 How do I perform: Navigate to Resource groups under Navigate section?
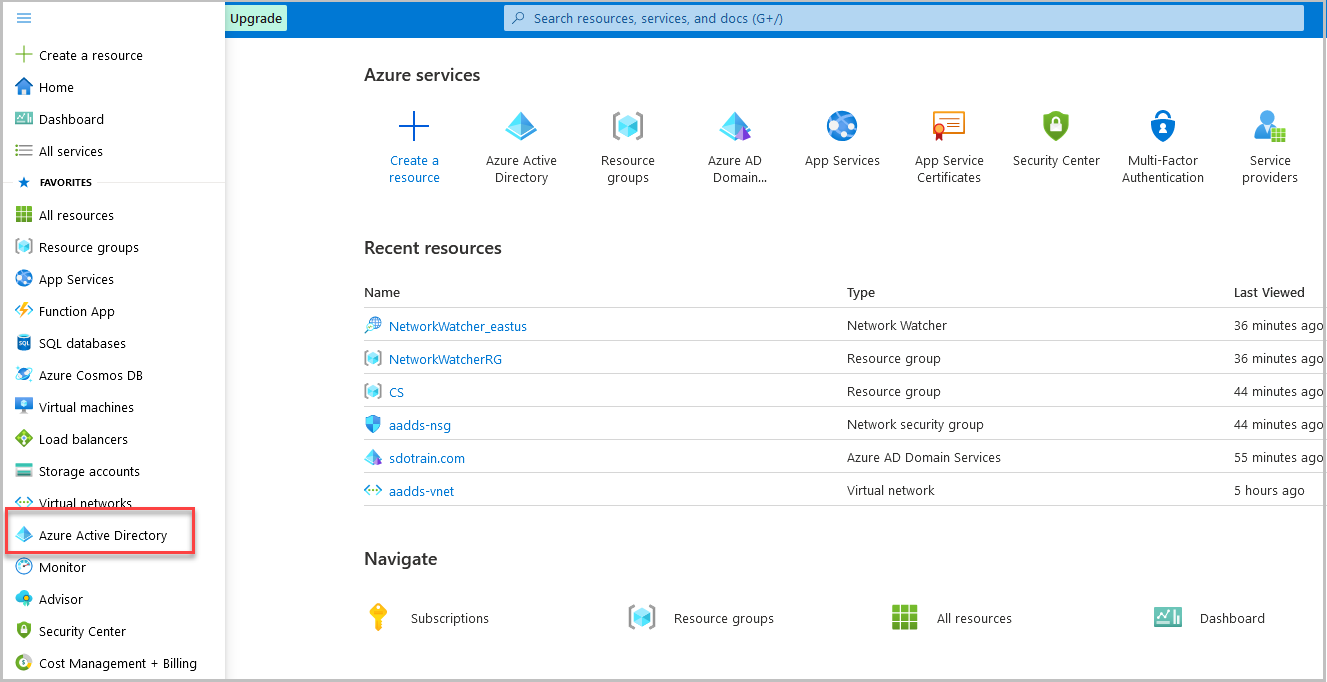(701, 618)
